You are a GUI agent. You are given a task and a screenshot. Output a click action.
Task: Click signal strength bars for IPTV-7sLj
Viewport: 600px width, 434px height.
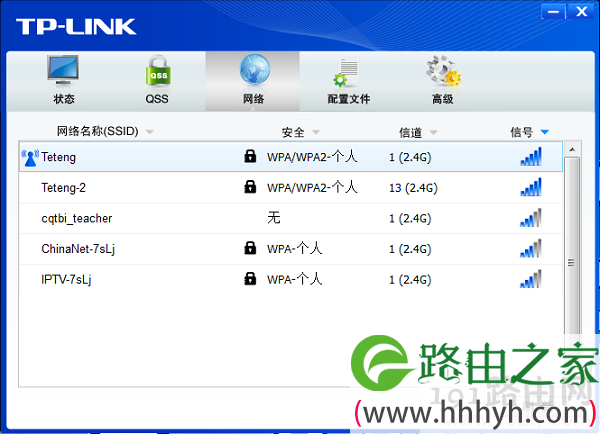531,279
